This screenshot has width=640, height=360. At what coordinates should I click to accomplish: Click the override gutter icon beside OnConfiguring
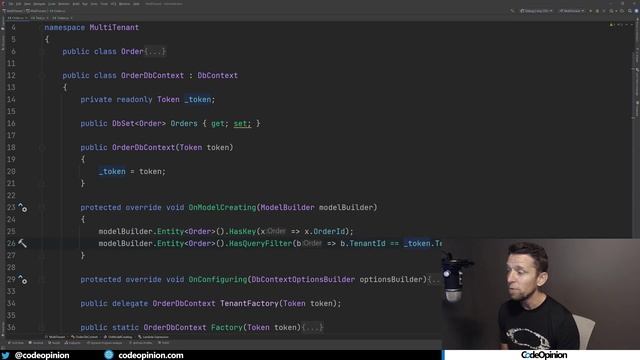coord(22,280)
